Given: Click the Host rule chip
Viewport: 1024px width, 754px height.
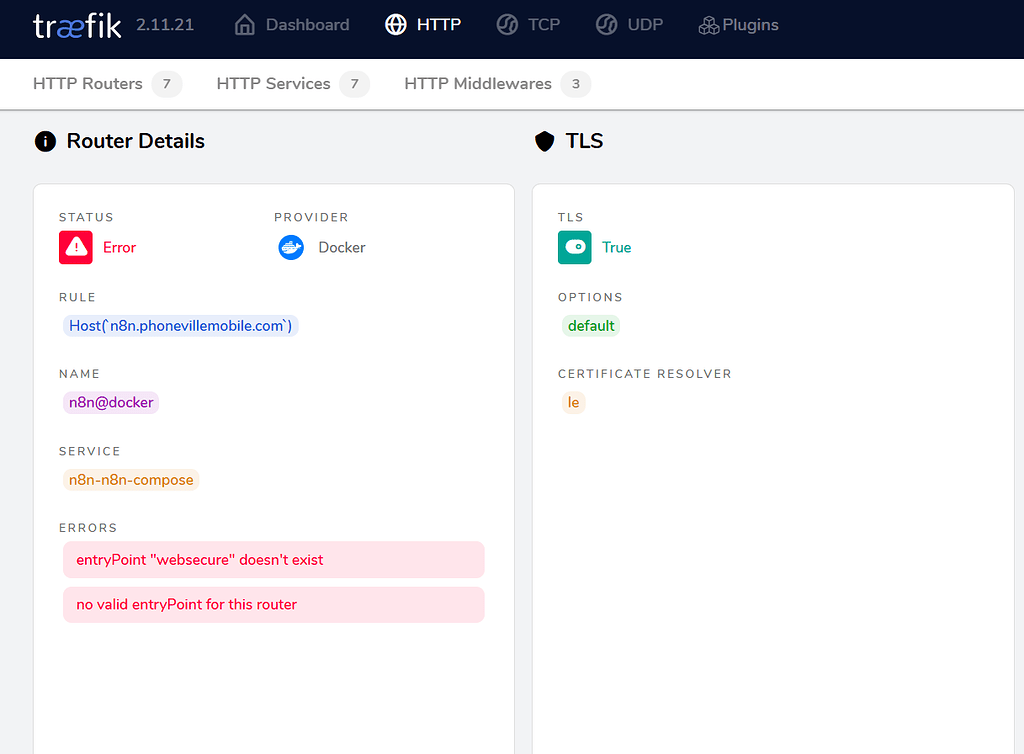Looking at the screenshot, I should pos(180,325).
